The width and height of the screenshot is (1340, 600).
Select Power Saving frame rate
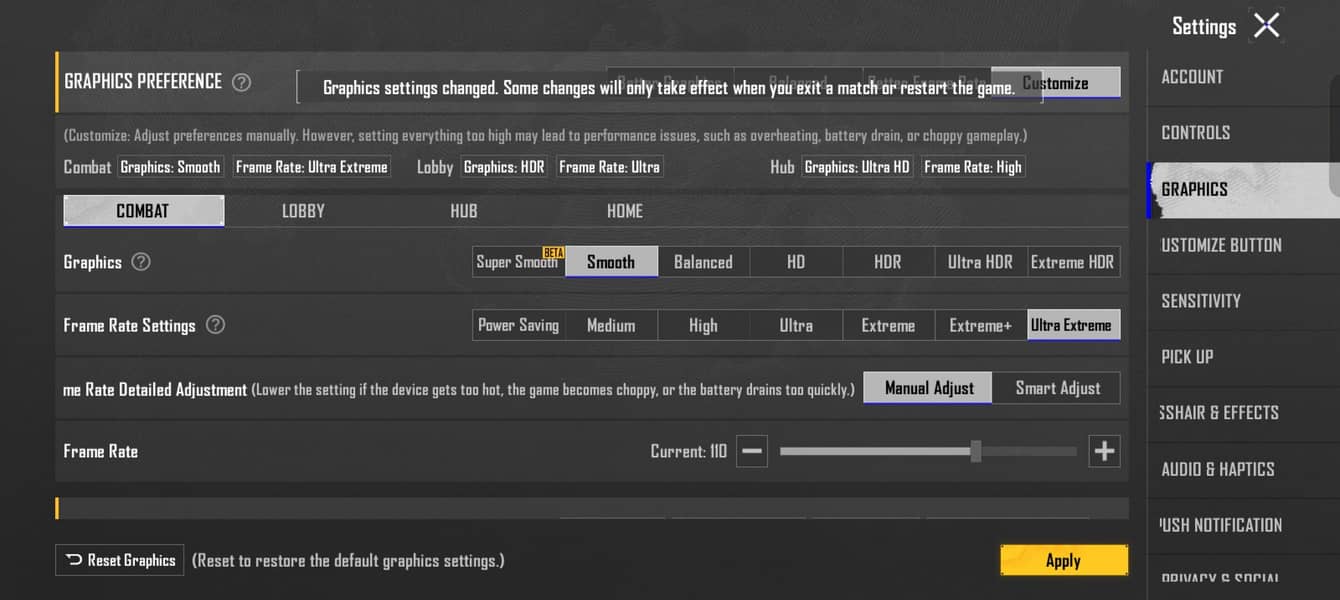point(518,325)
